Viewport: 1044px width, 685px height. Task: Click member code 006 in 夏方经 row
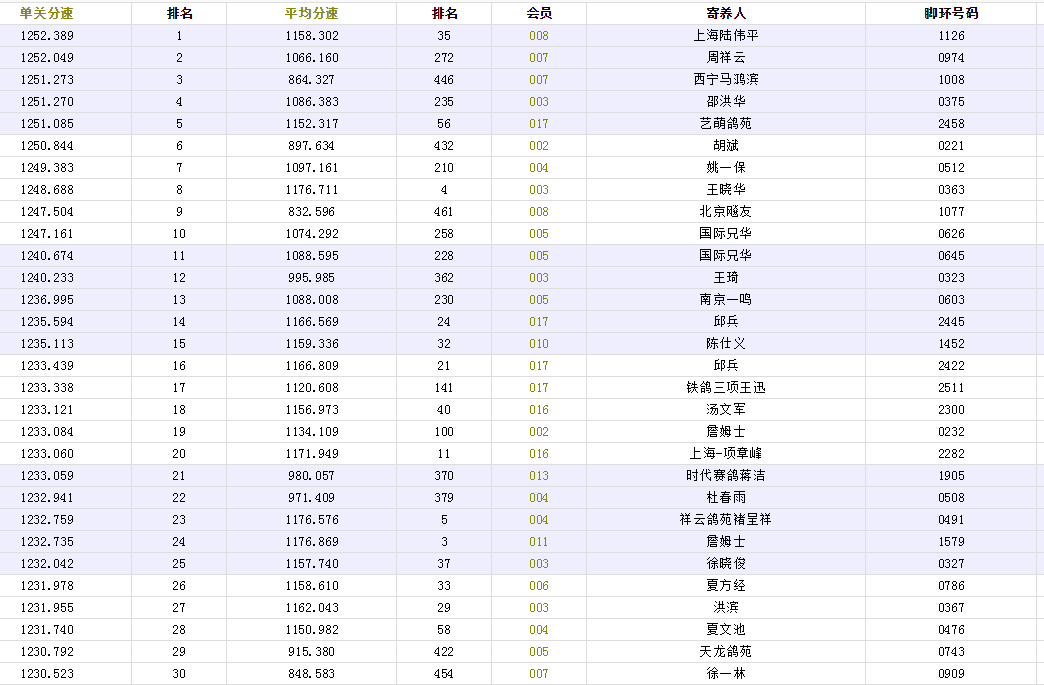coord(539,586)
